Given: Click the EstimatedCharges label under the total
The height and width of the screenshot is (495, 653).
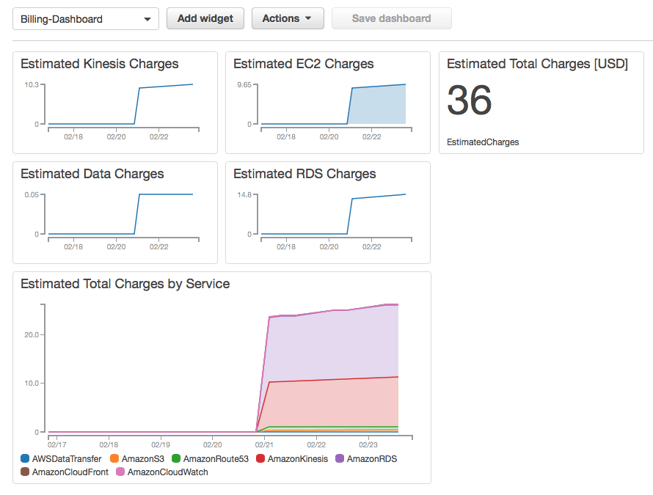Looking at the screenshot, I should [x=483, y=142].
